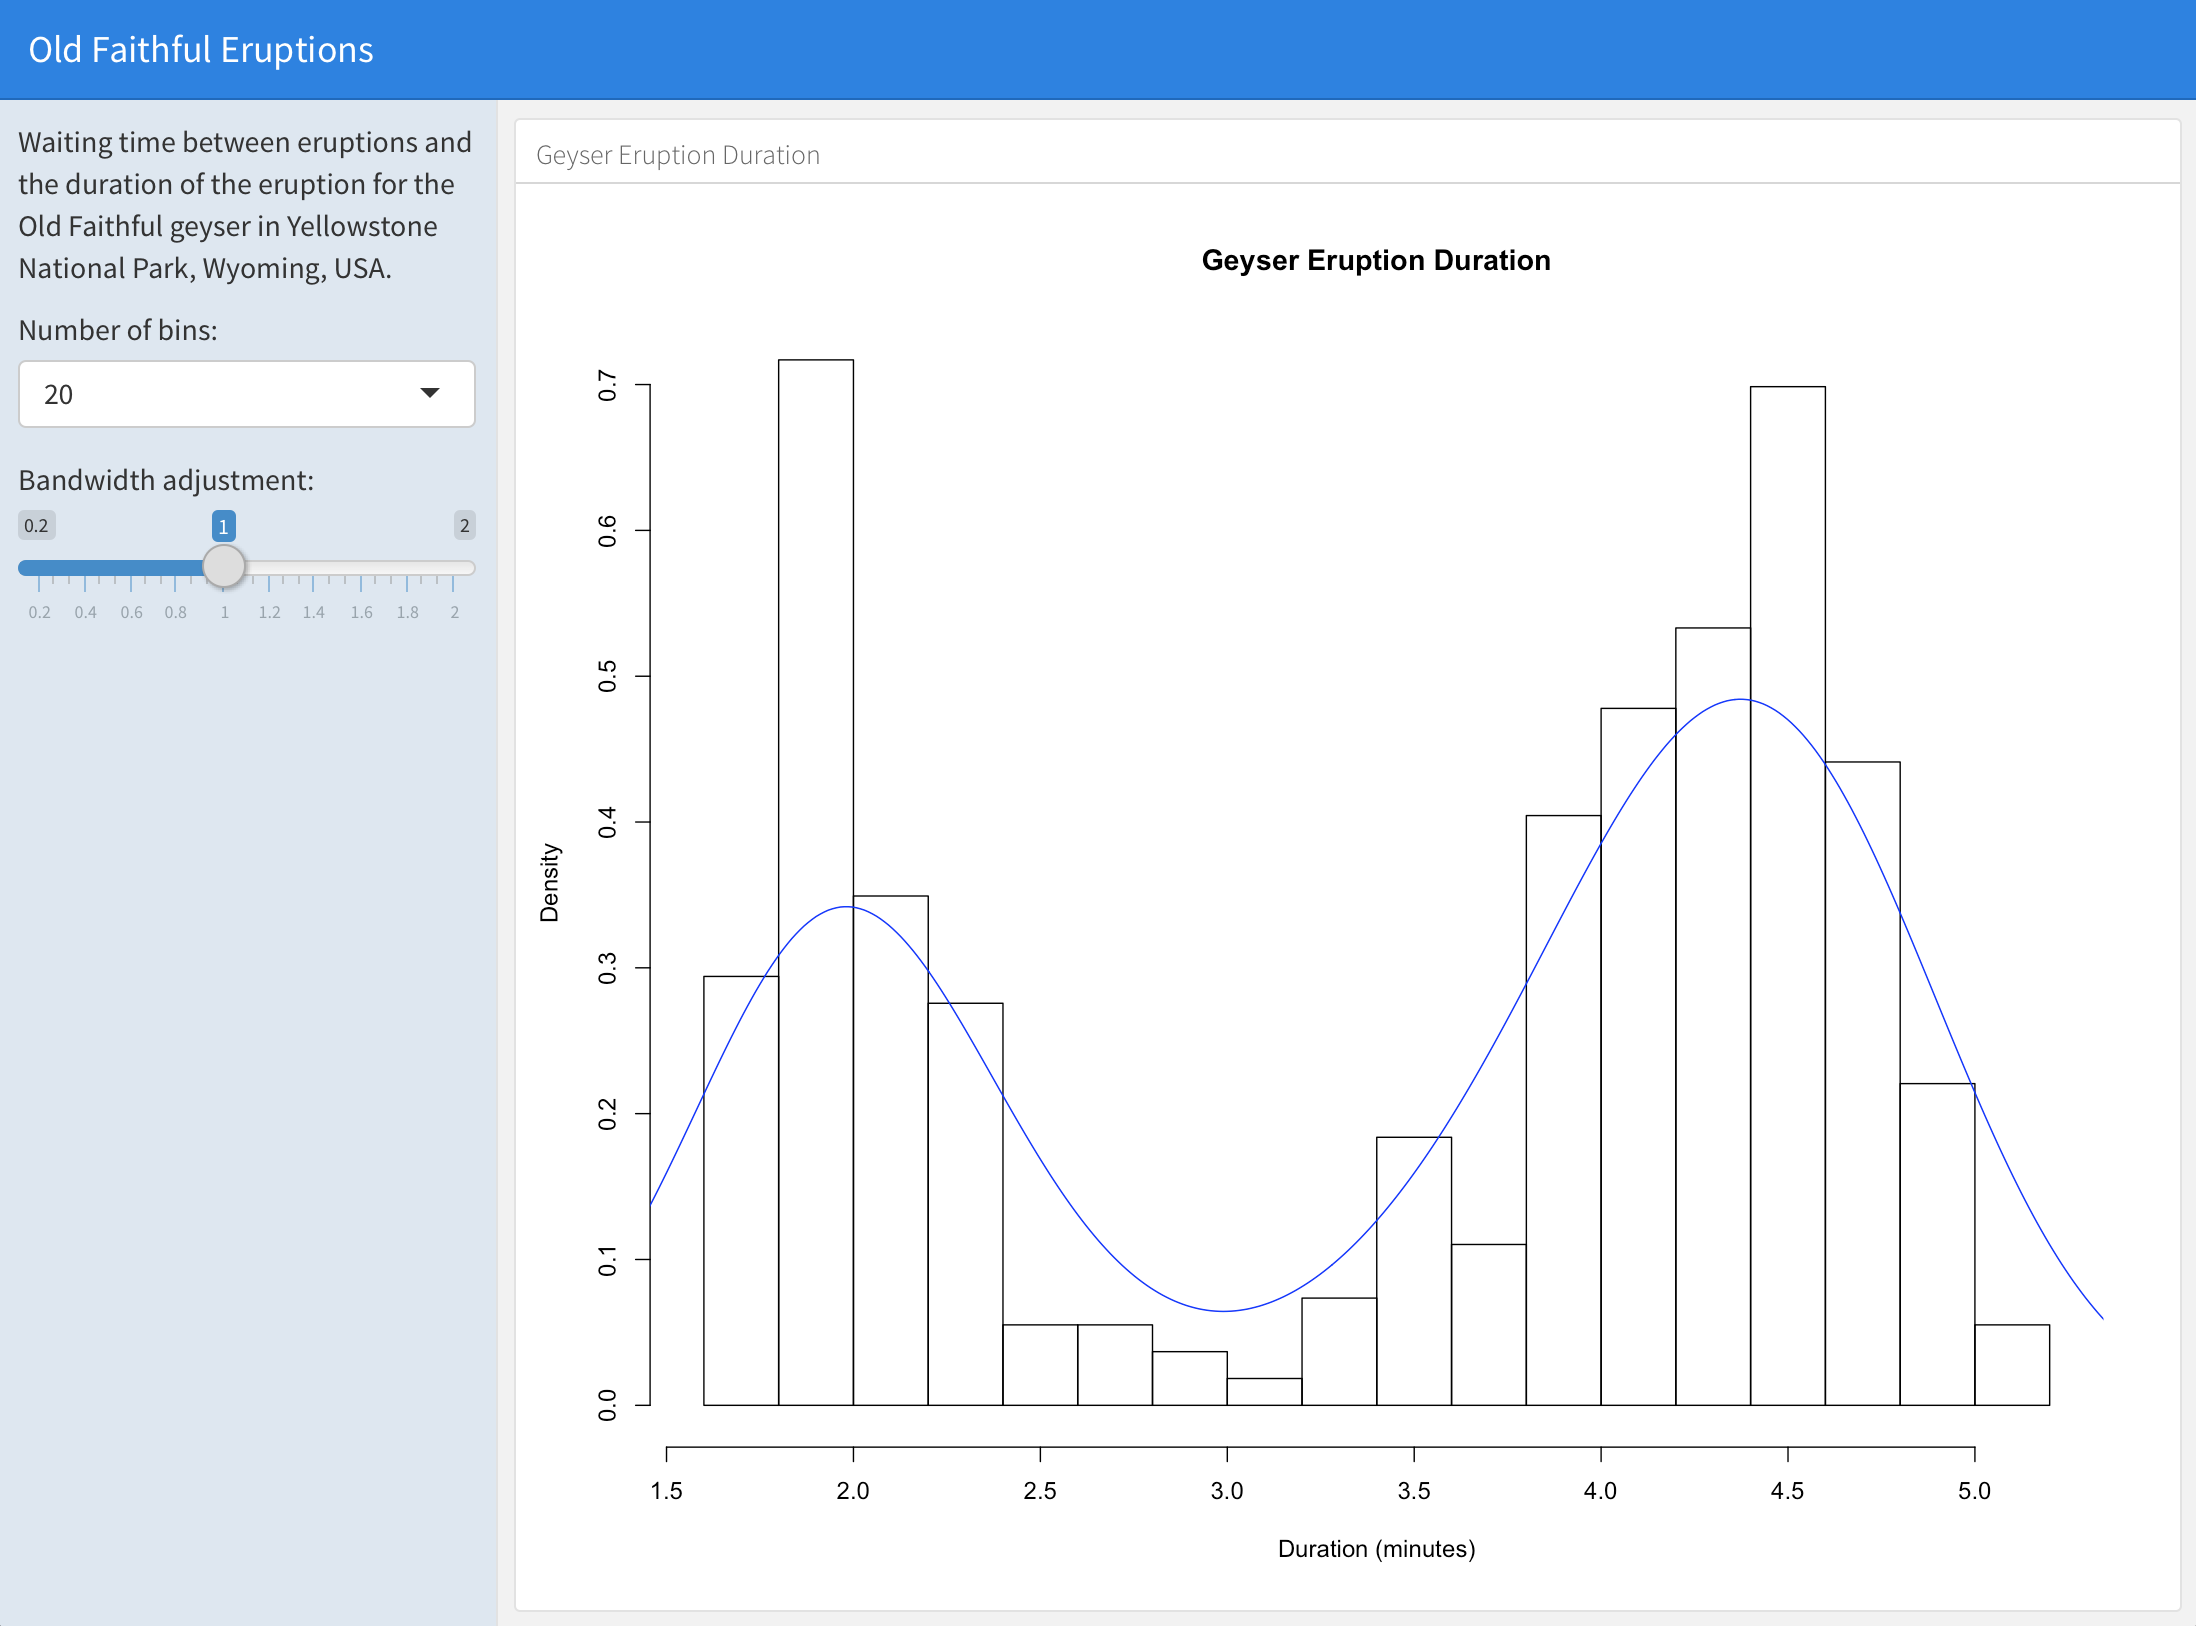Click the dropdown caret arrow icon
This screenshot has width=2196, height=1626.
(x=430, y=393)
